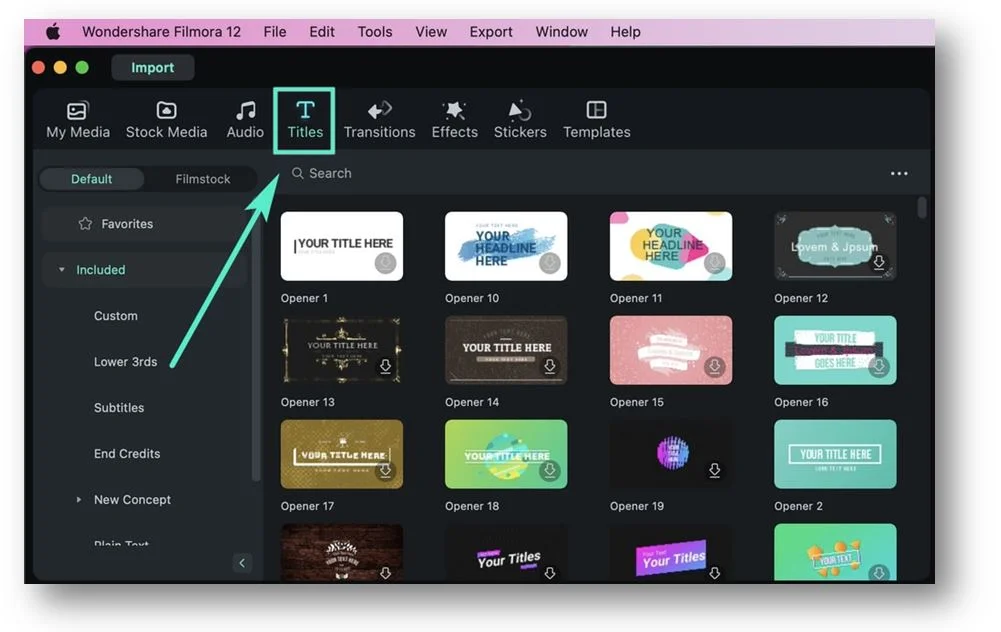Screen dimensions: 1001x632
Task: Select the Opener 13 ornate gold thumbnail
Action: pyautogui.click(x=342, y=350)
